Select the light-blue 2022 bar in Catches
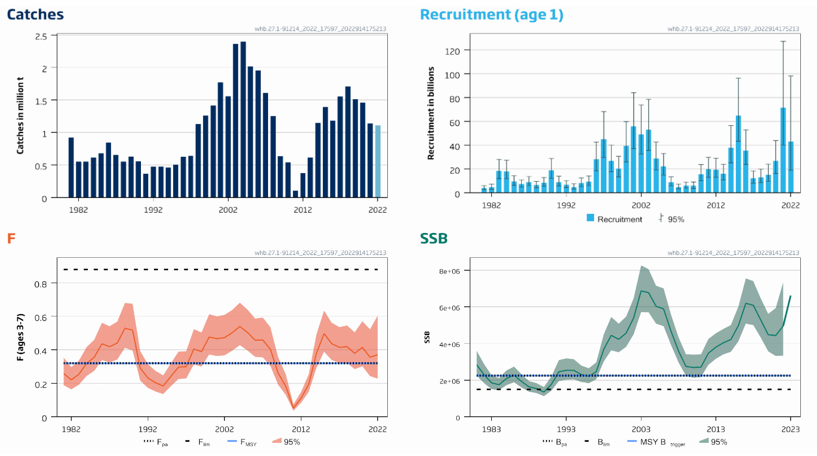Viewport: 817px width, 456px height. coord(377,161)
